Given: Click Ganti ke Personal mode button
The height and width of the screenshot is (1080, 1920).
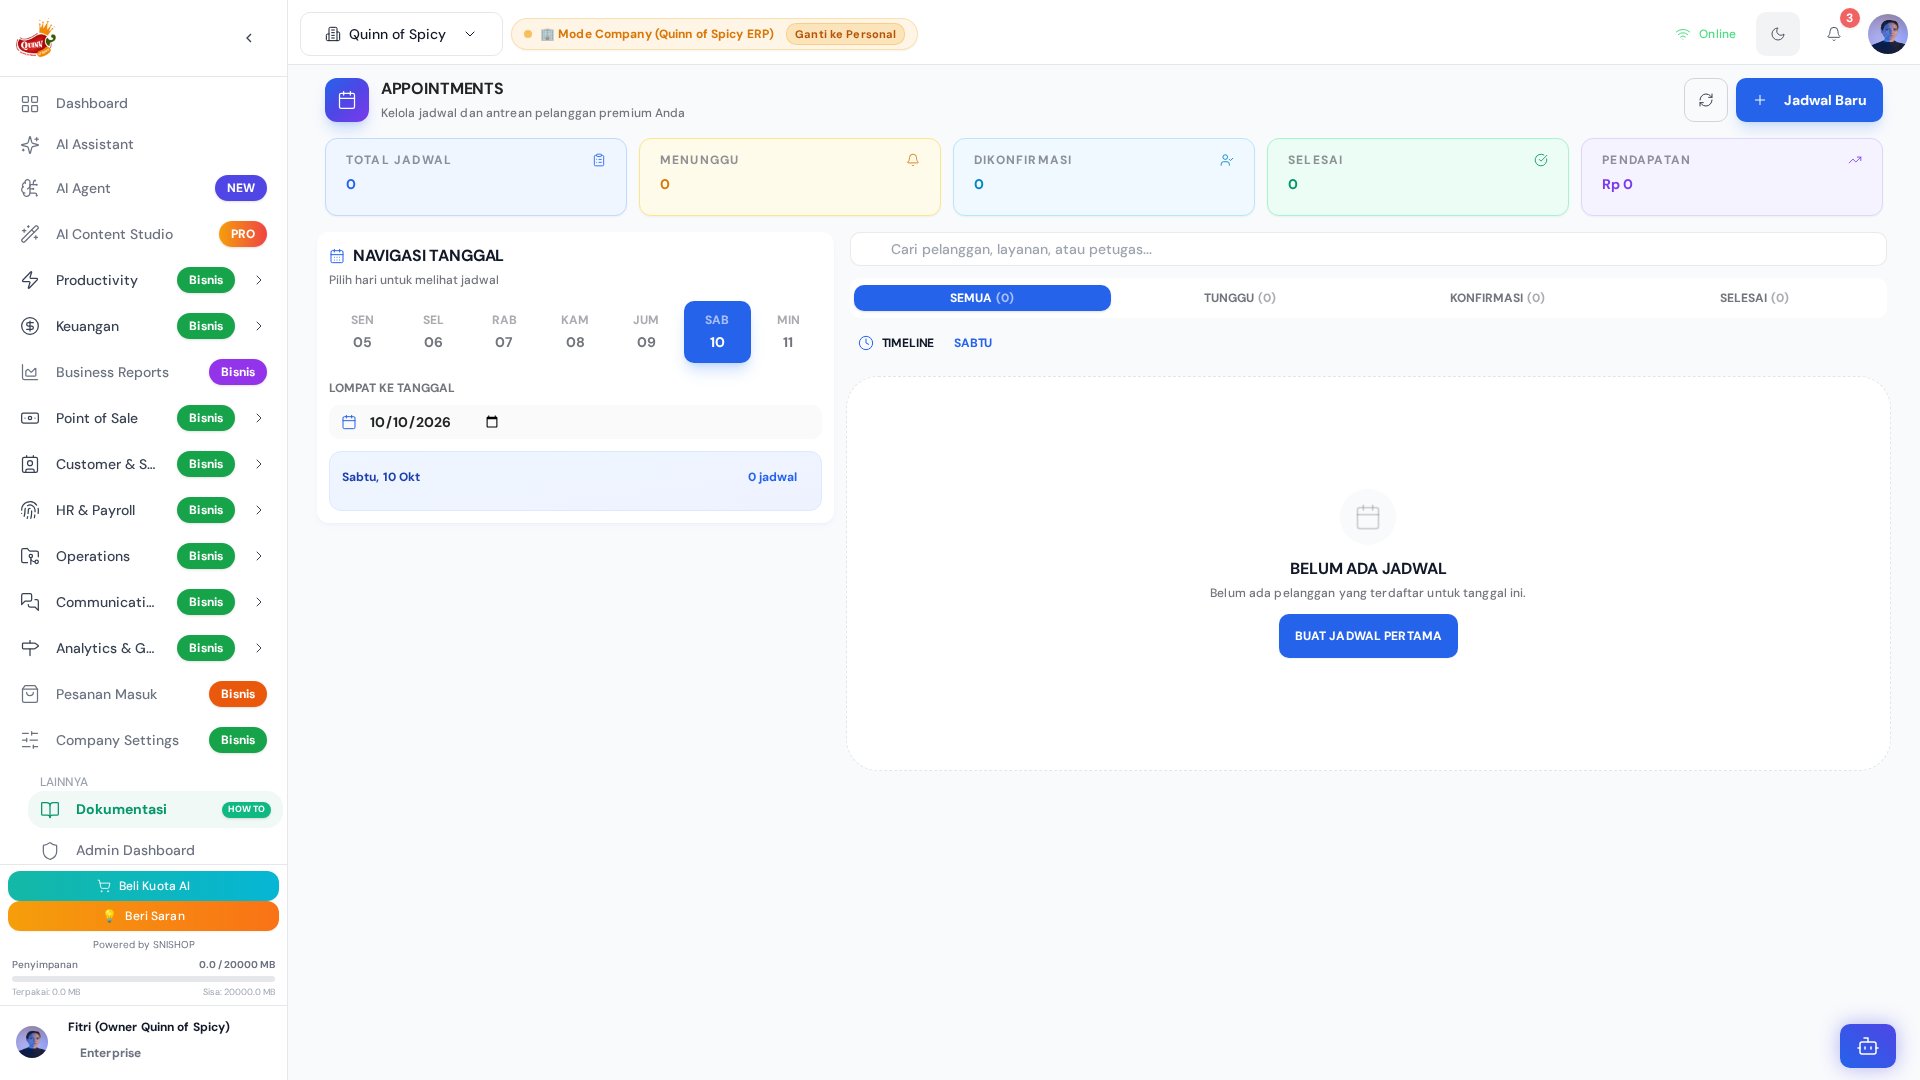Looking at the screenshot, I should point(845,34).
